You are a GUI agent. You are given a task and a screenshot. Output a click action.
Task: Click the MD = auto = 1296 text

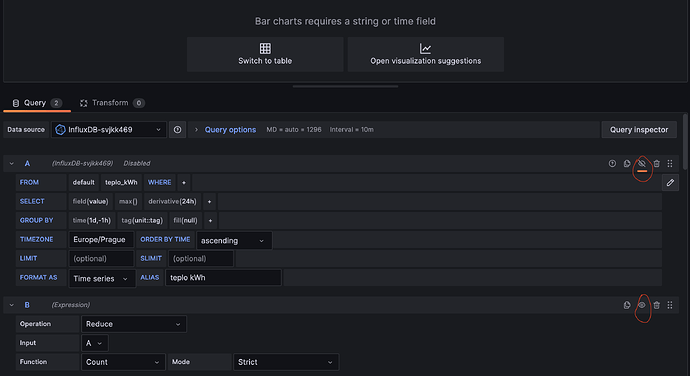click(294, 129)
